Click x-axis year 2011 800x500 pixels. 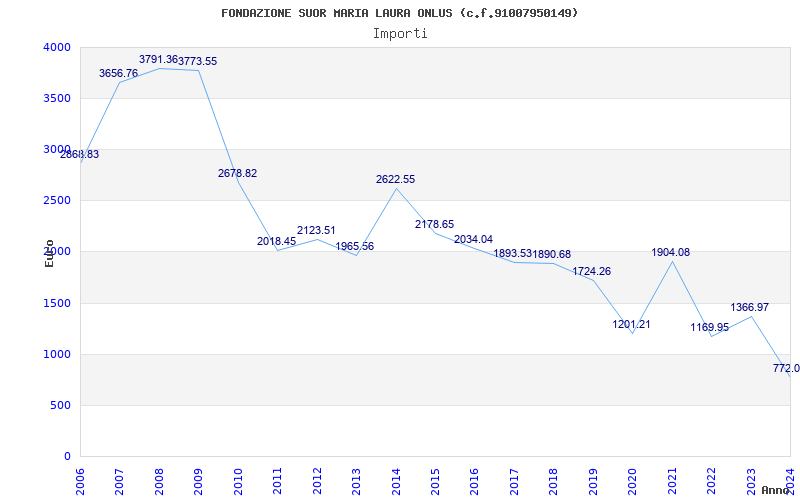[278, 482]
